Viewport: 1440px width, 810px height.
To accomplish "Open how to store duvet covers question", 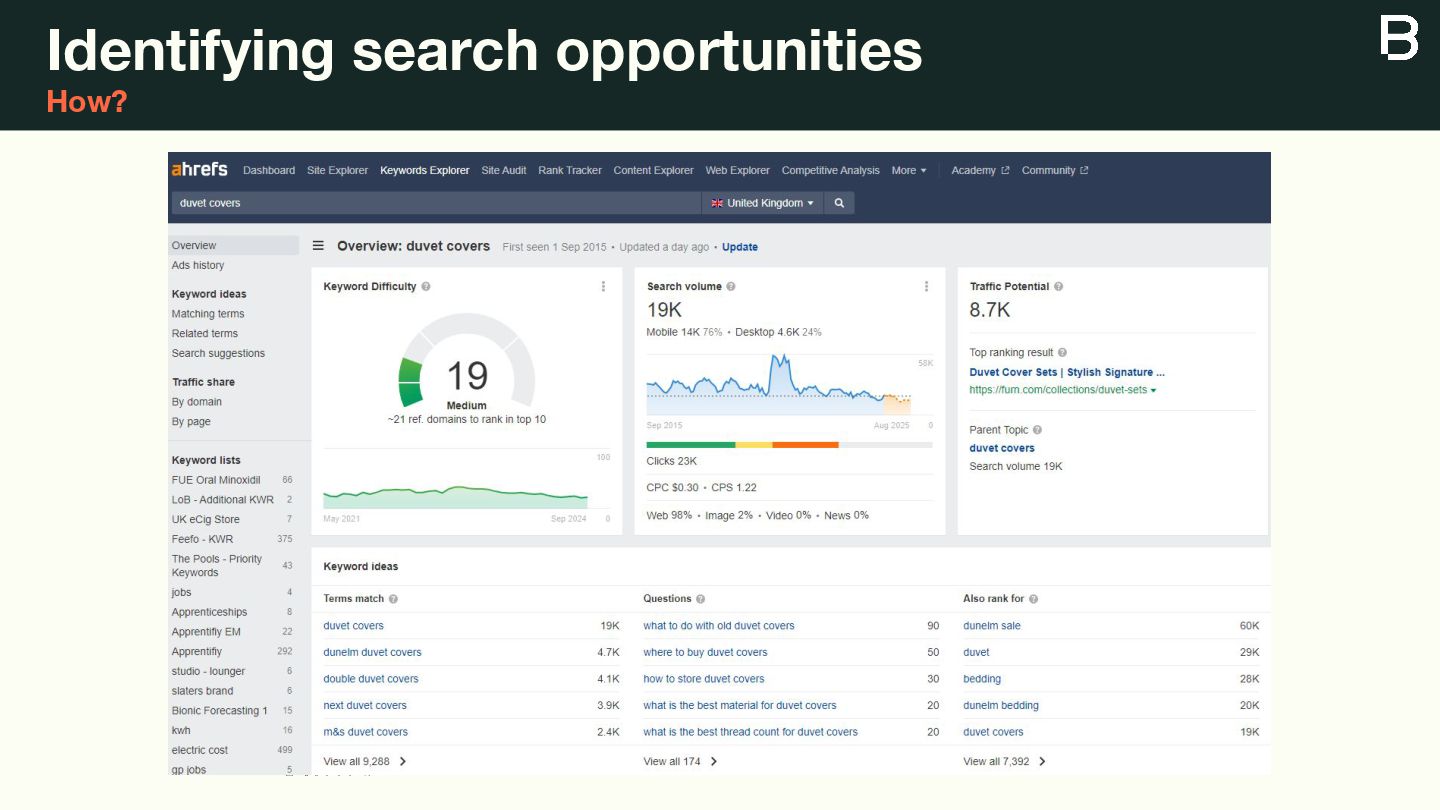I will click(x=704, y=679).
